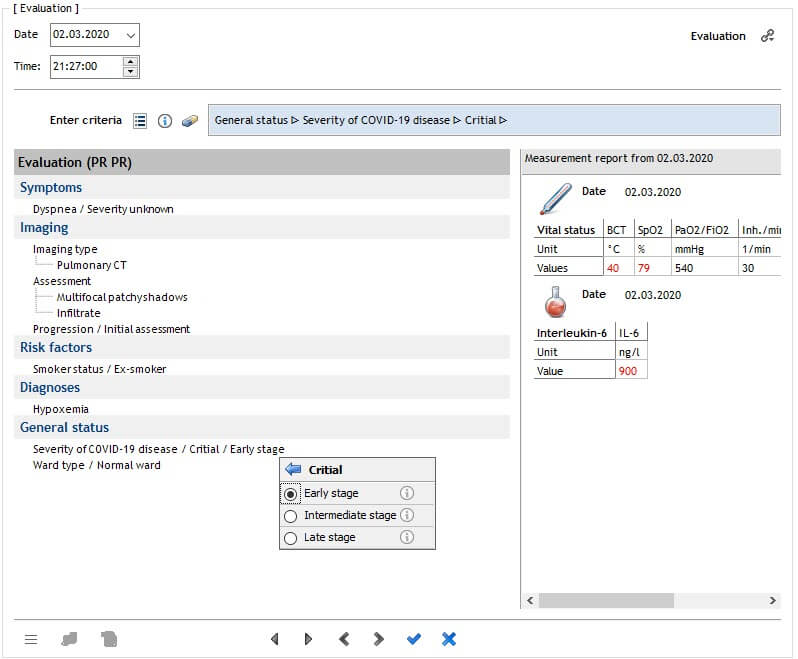Open the Date dropdown calendar
This screenshot has height=659, width=798.
click(x=130, y=35)
